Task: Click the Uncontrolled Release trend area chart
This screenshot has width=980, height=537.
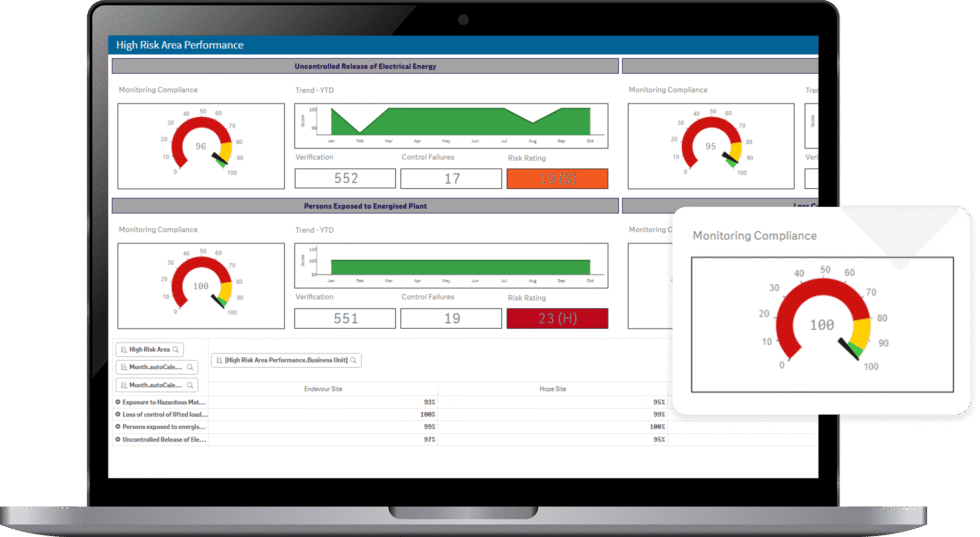Action: (x=451, y=126)
